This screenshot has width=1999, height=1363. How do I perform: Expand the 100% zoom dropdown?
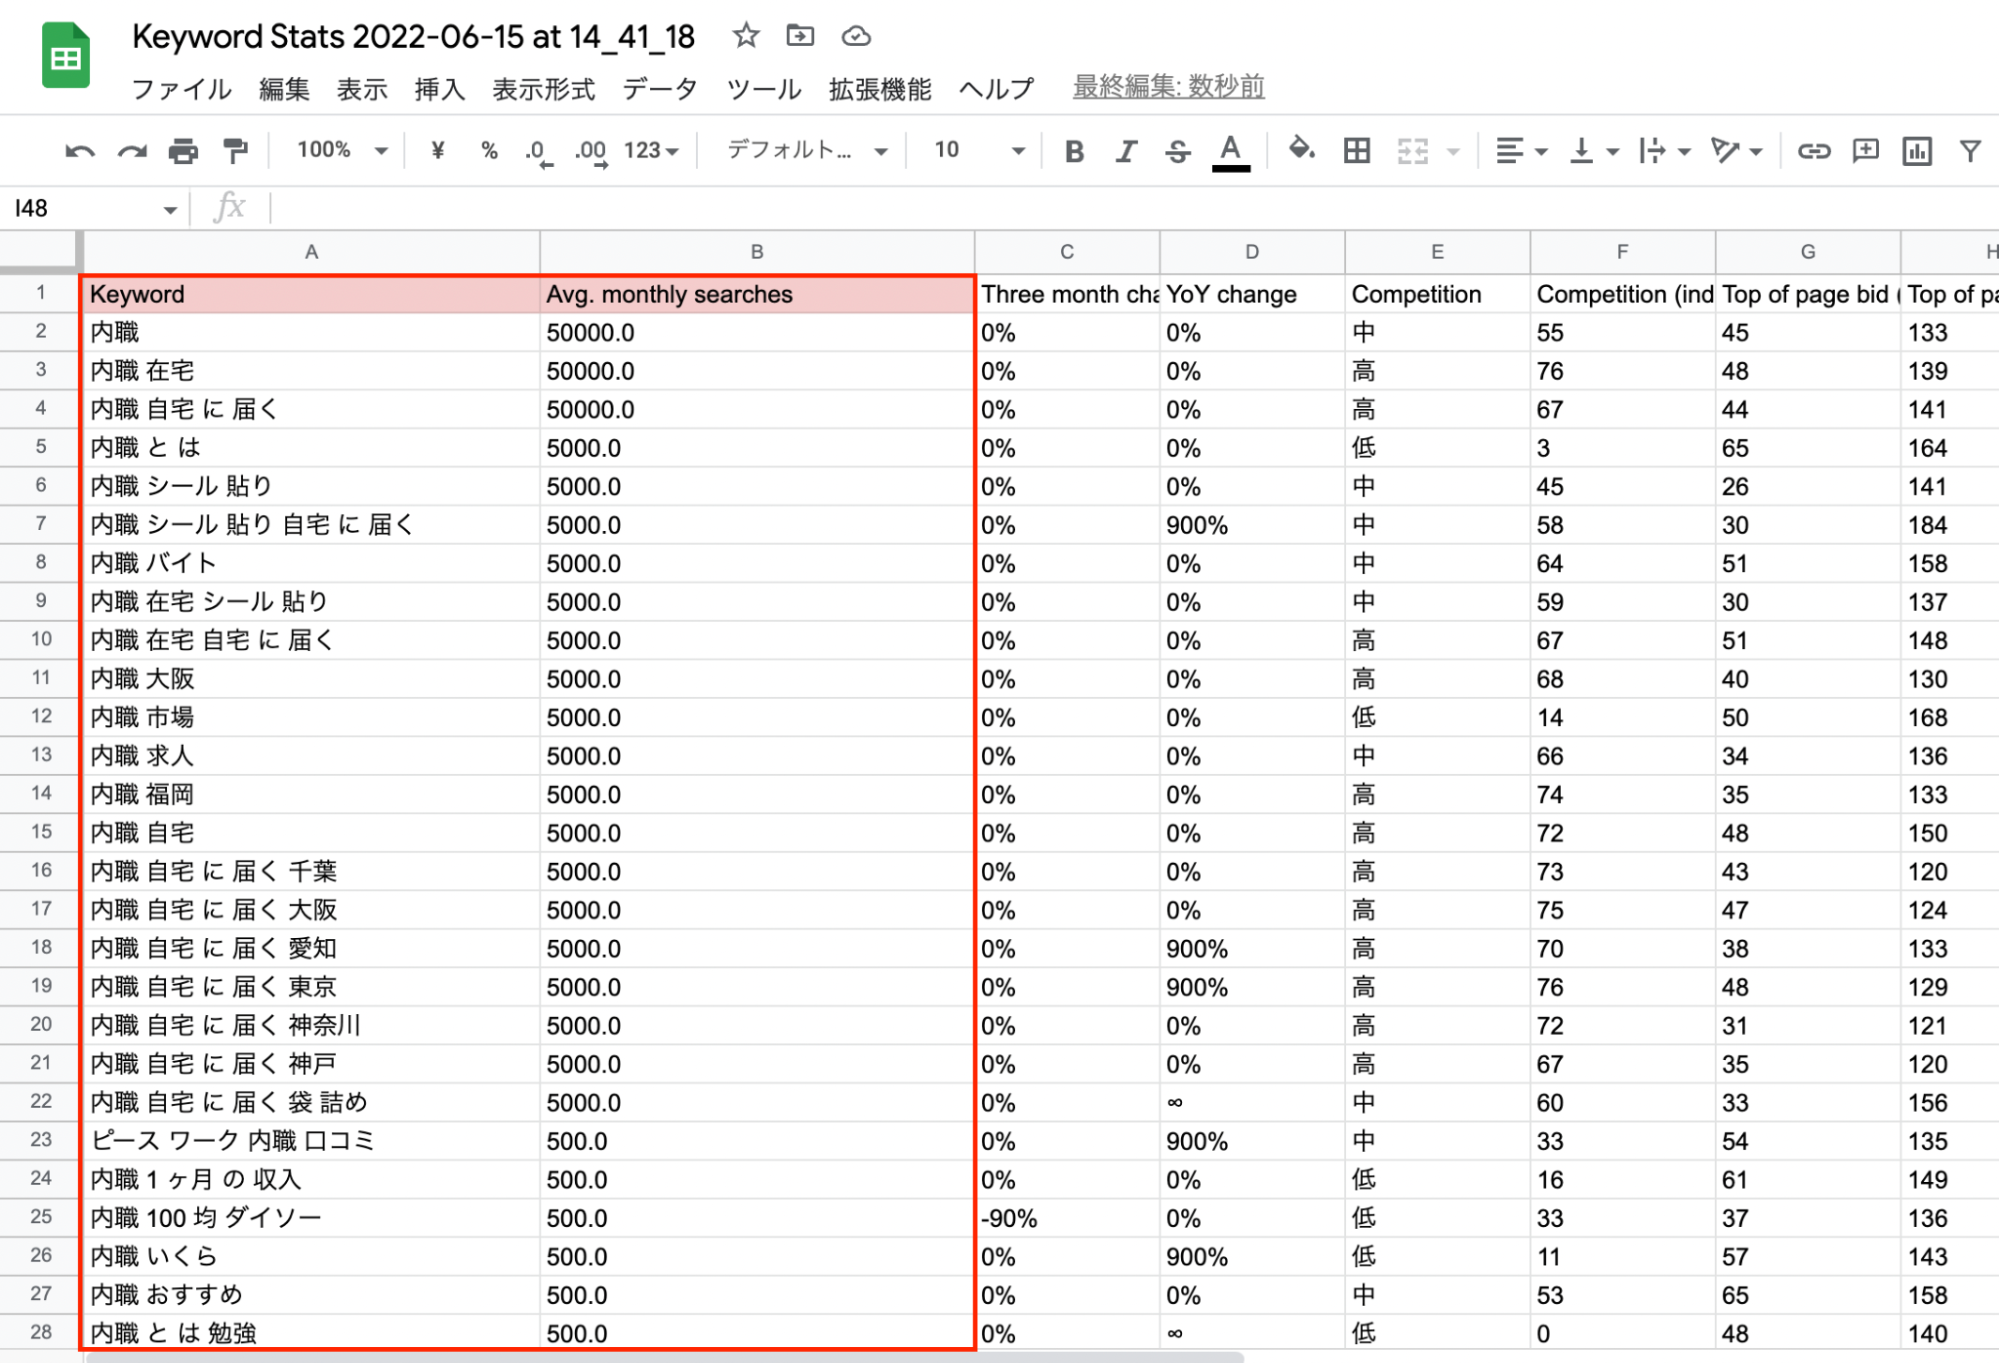341,151
